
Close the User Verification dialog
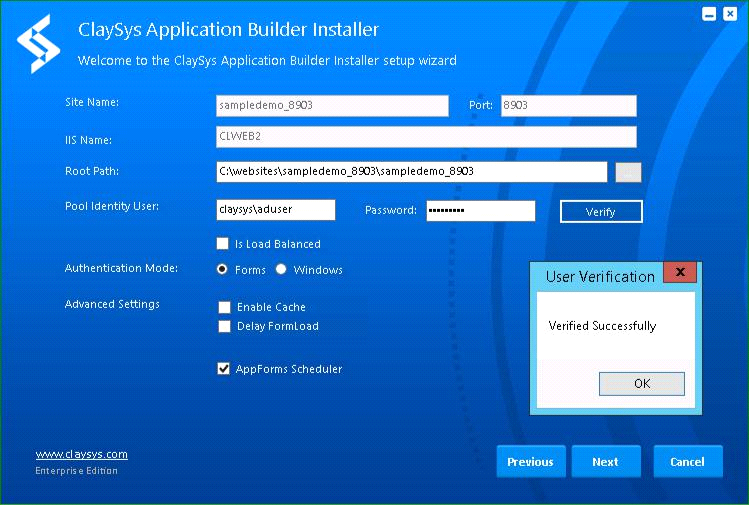tap(680, 272)
